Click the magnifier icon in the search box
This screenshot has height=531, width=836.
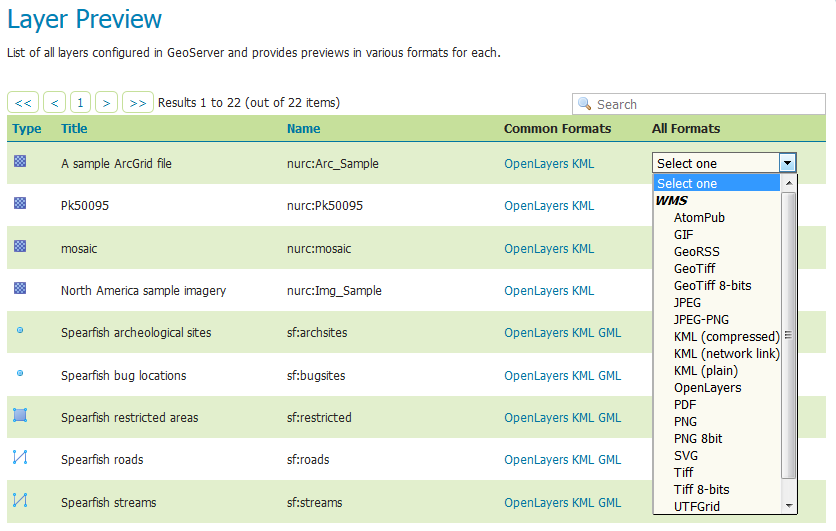click(x=584, y=103)
